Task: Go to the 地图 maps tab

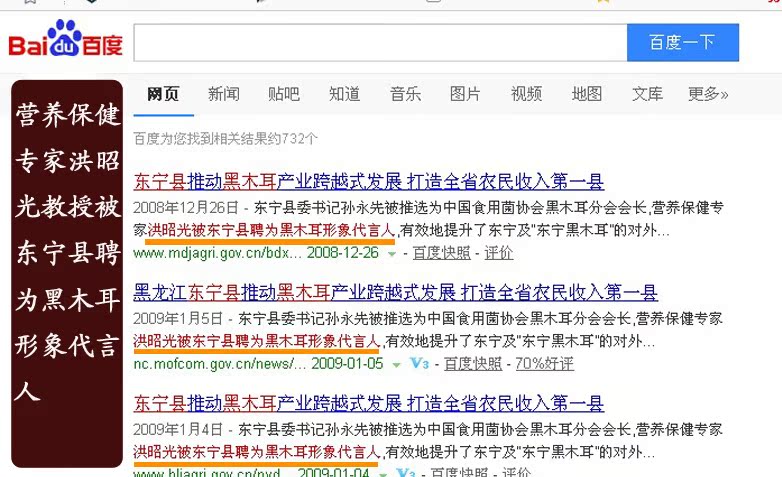Action: (x=587, y=94)
